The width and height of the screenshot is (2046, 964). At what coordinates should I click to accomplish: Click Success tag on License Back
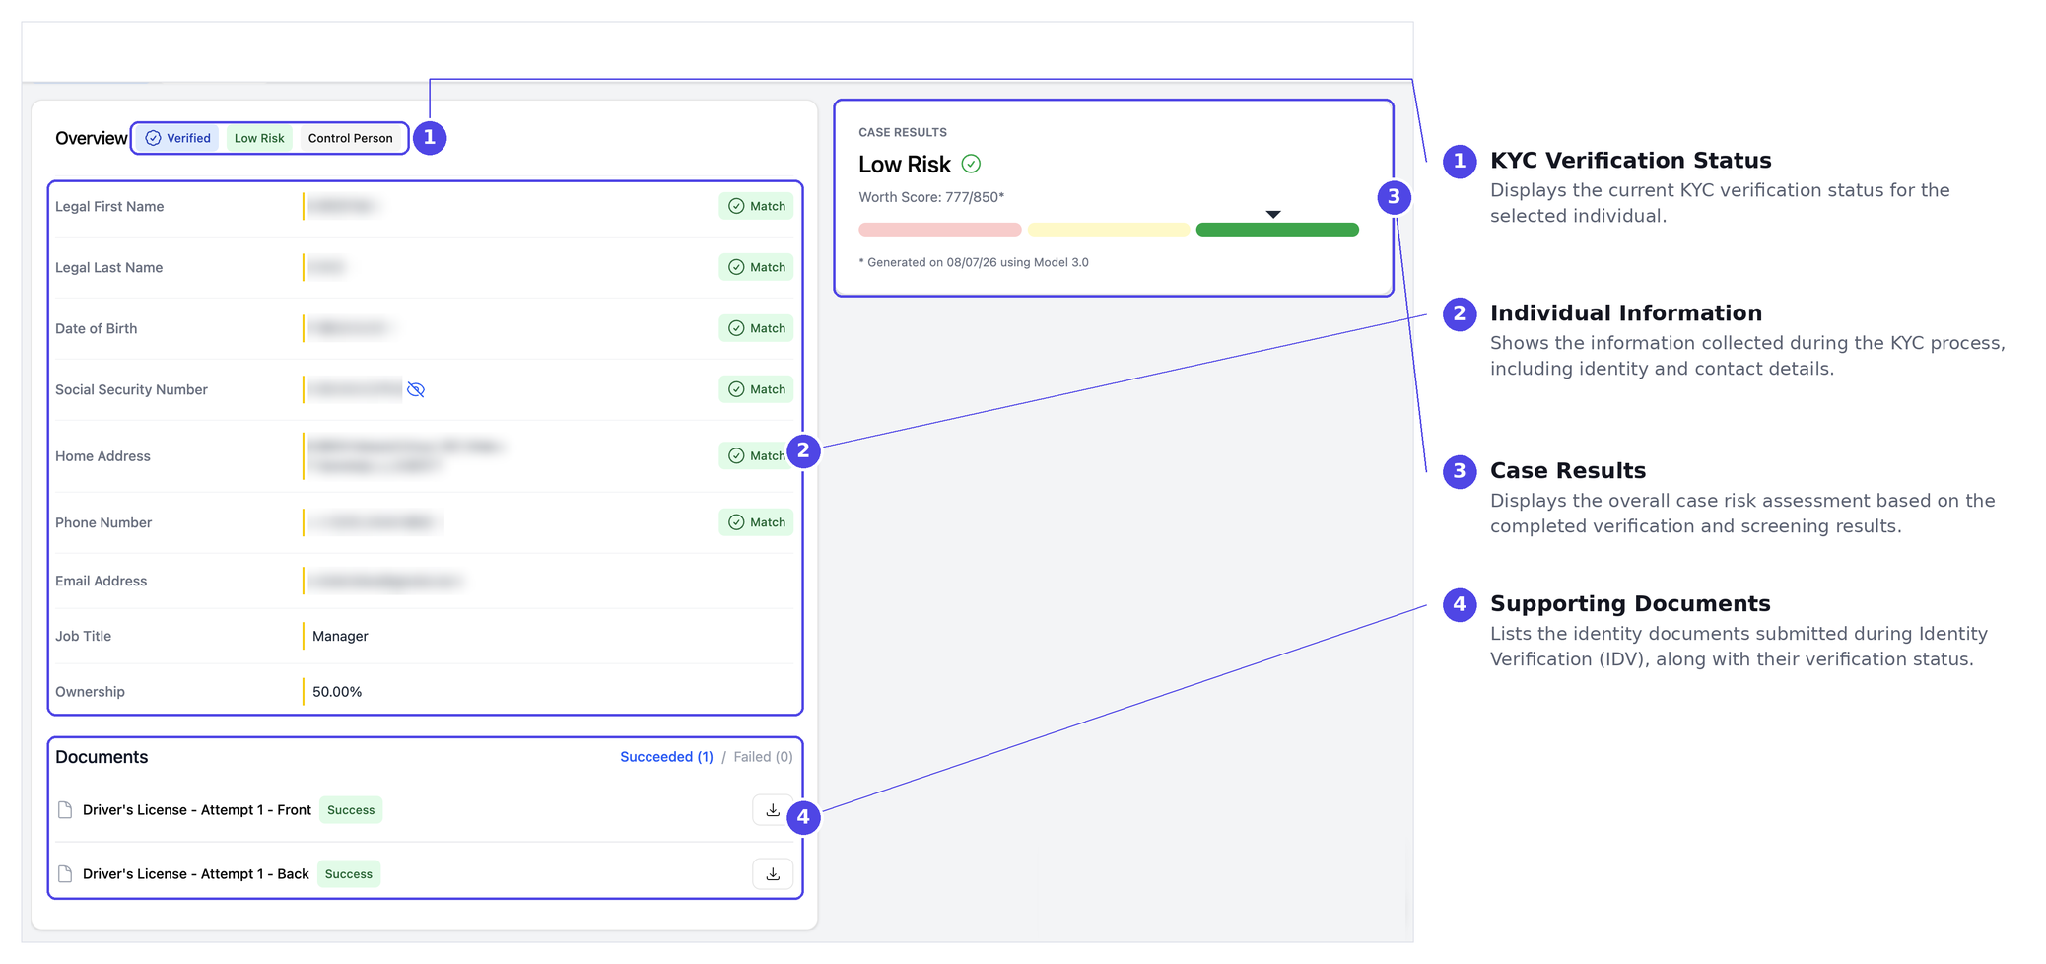click(x=349, y=874)
